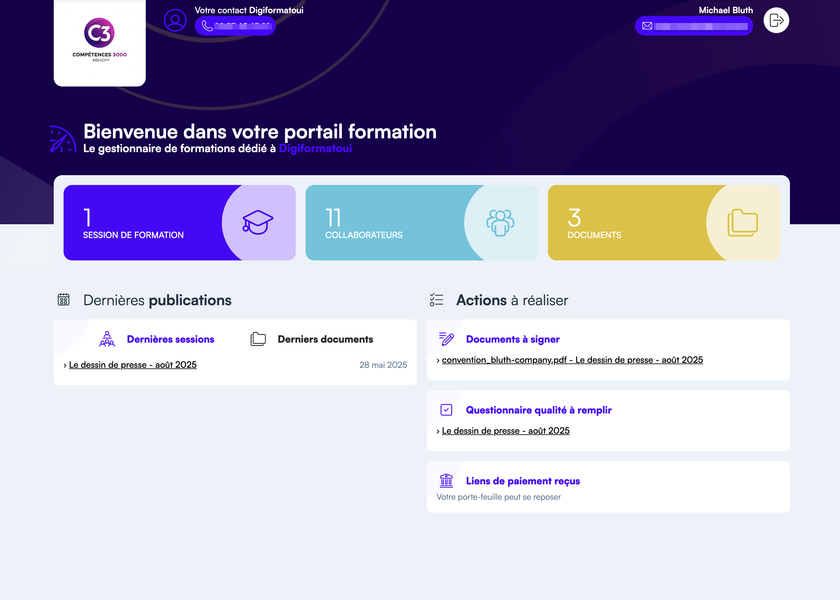The height and width of the screenshot is (600, 840).
Task: Click the checkbox questionnaire icon
Action: tap(446, 410)
